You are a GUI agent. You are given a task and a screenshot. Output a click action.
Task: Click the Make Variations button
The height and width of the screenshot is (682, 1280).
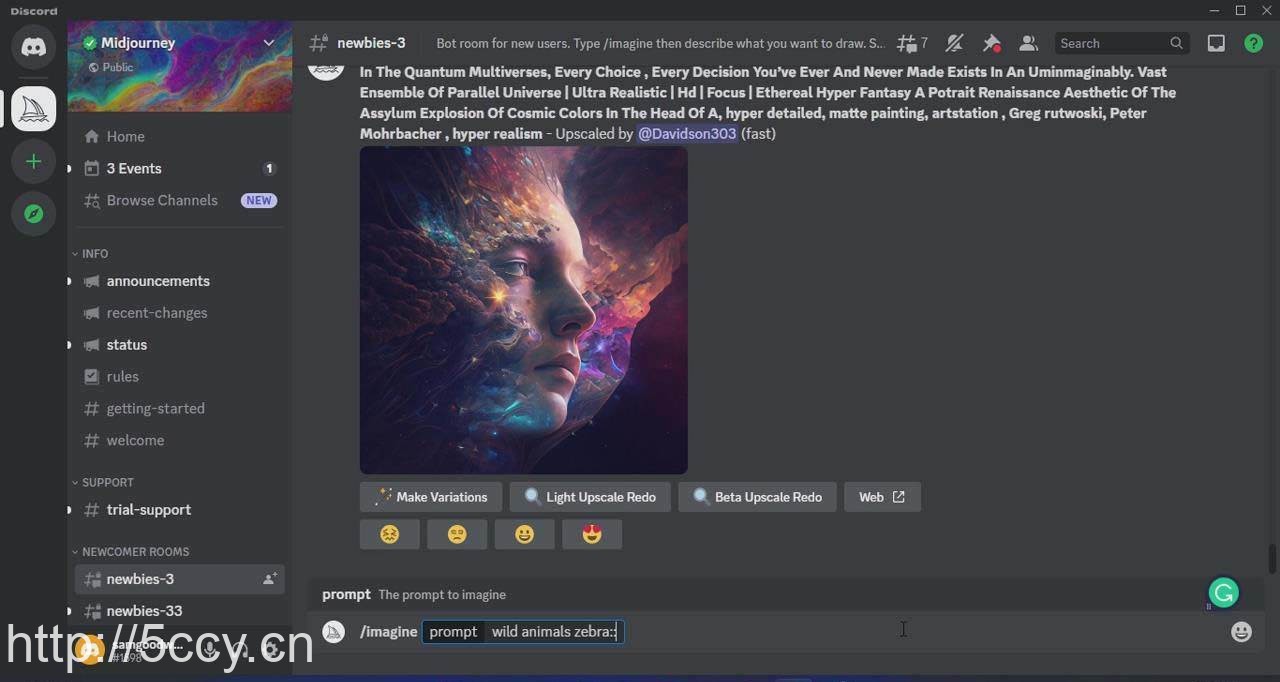(431, 497)
